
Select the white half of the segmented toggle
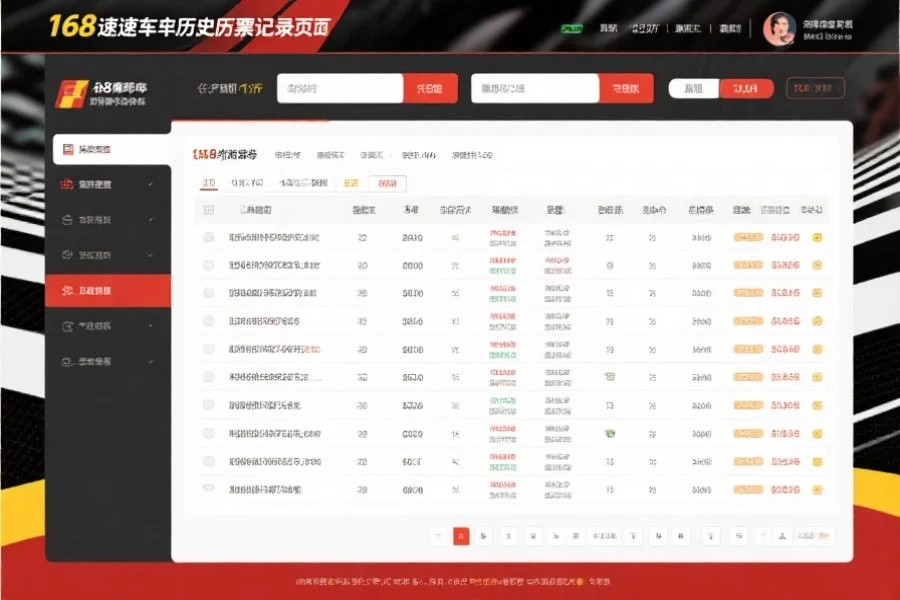pos(694,88)
